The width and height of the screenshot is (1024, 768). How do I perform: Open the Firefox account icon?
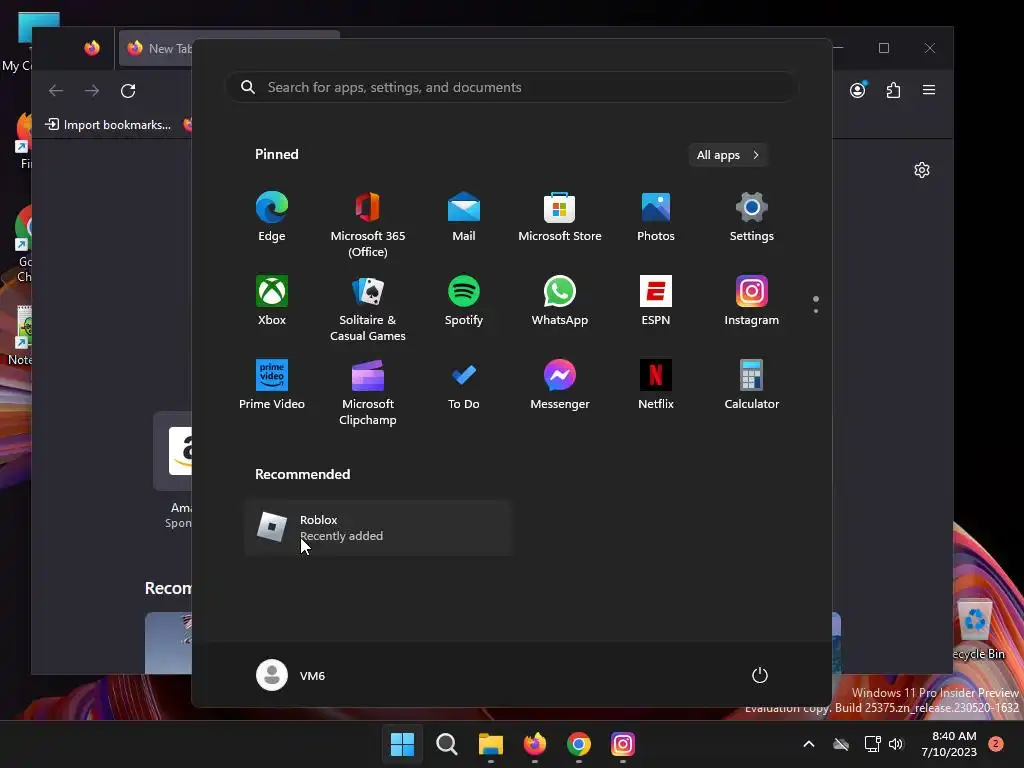pos(858,90)
